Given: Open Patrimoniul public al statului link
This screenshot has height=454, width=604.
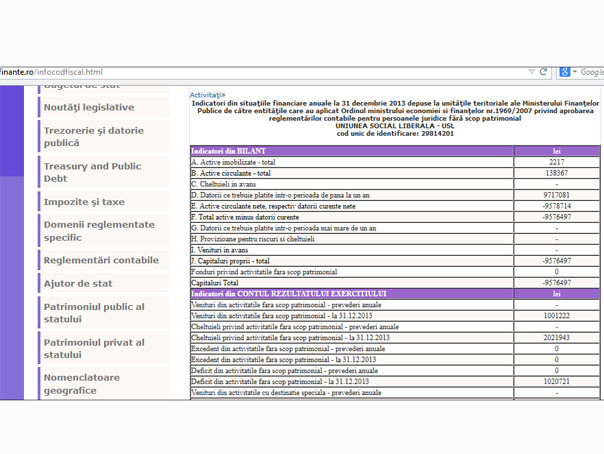Looking at the screenshot, I should (104, 313).
